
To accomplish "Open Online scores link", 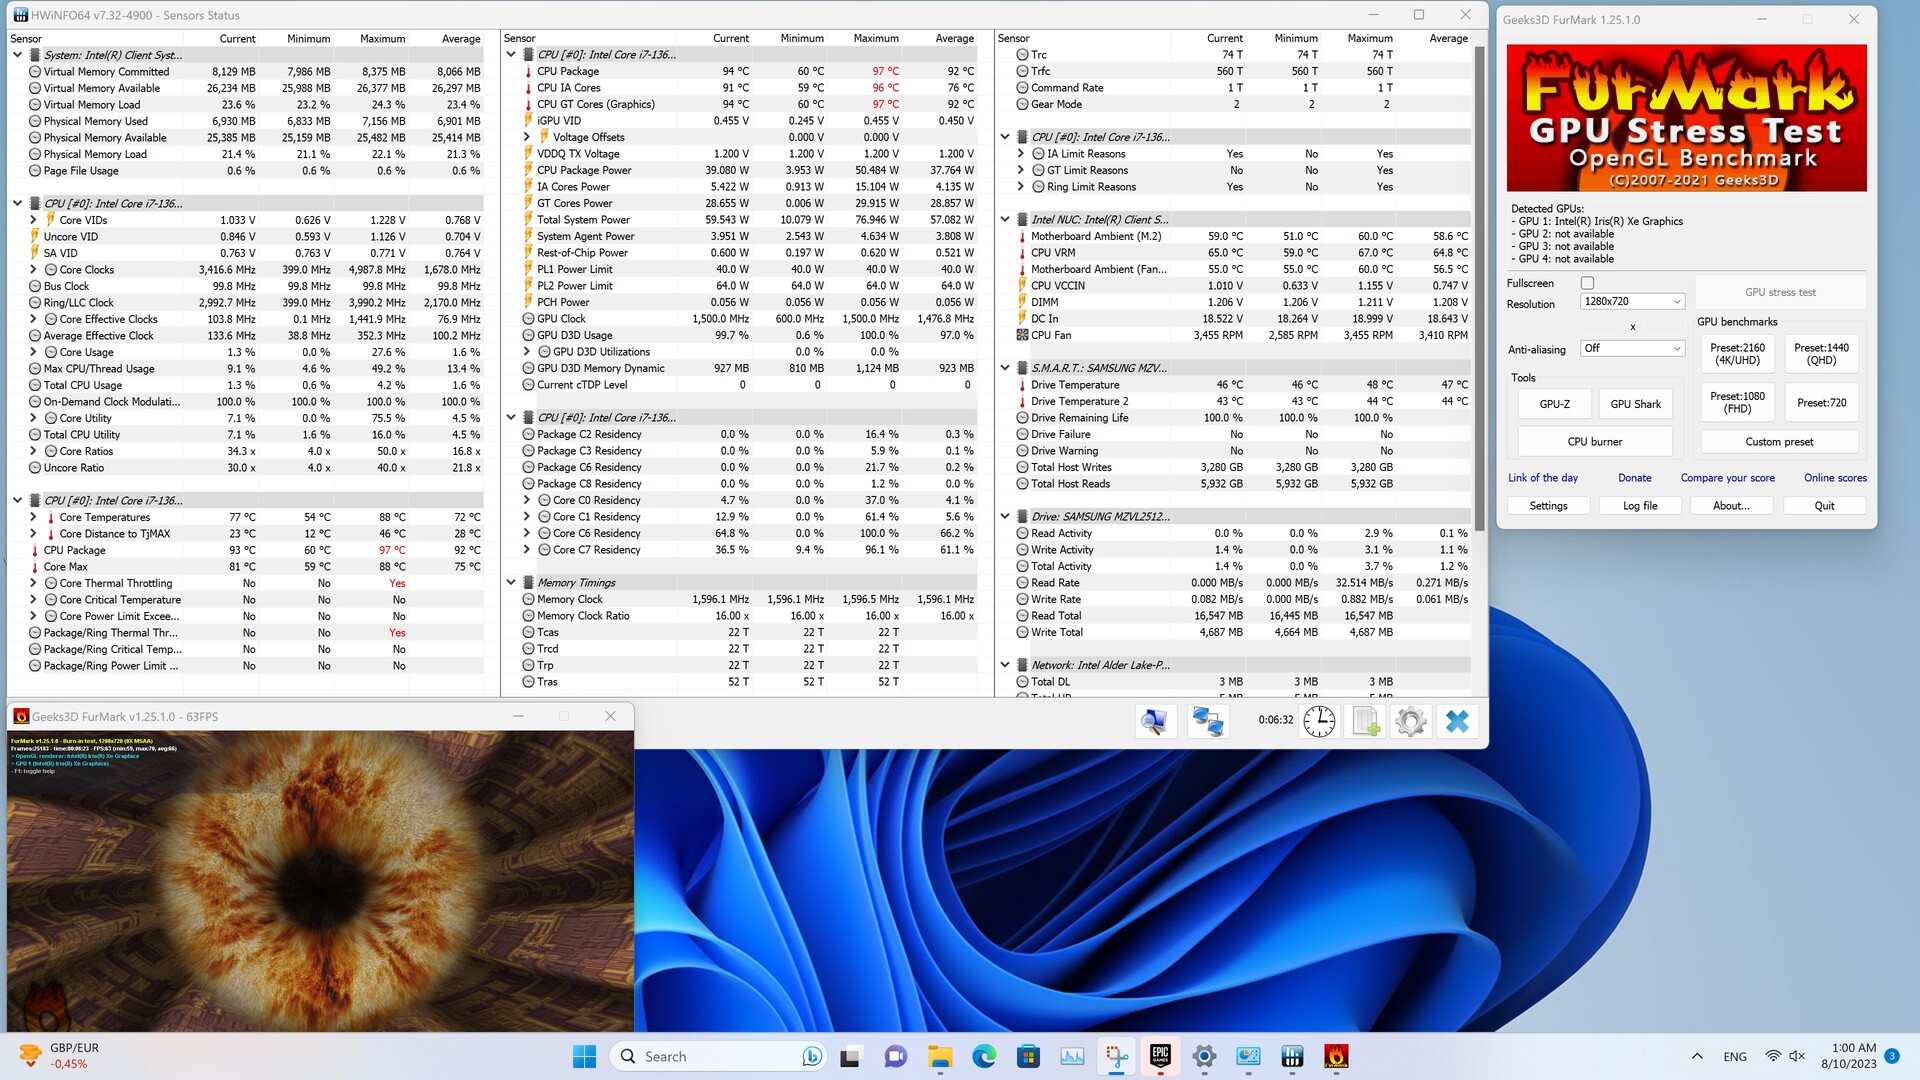I will point(1835,478).
